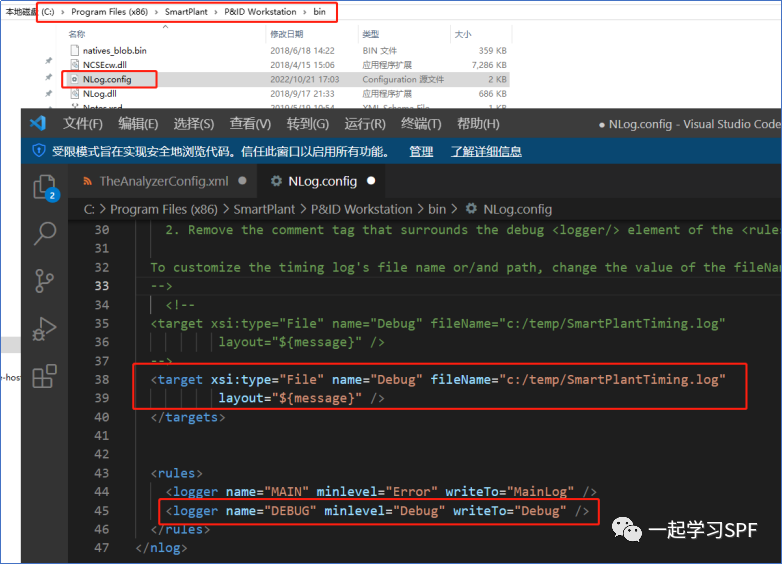Open Source Control in activity bar
The width and height of the screenshot is (783, 565).
44,281
